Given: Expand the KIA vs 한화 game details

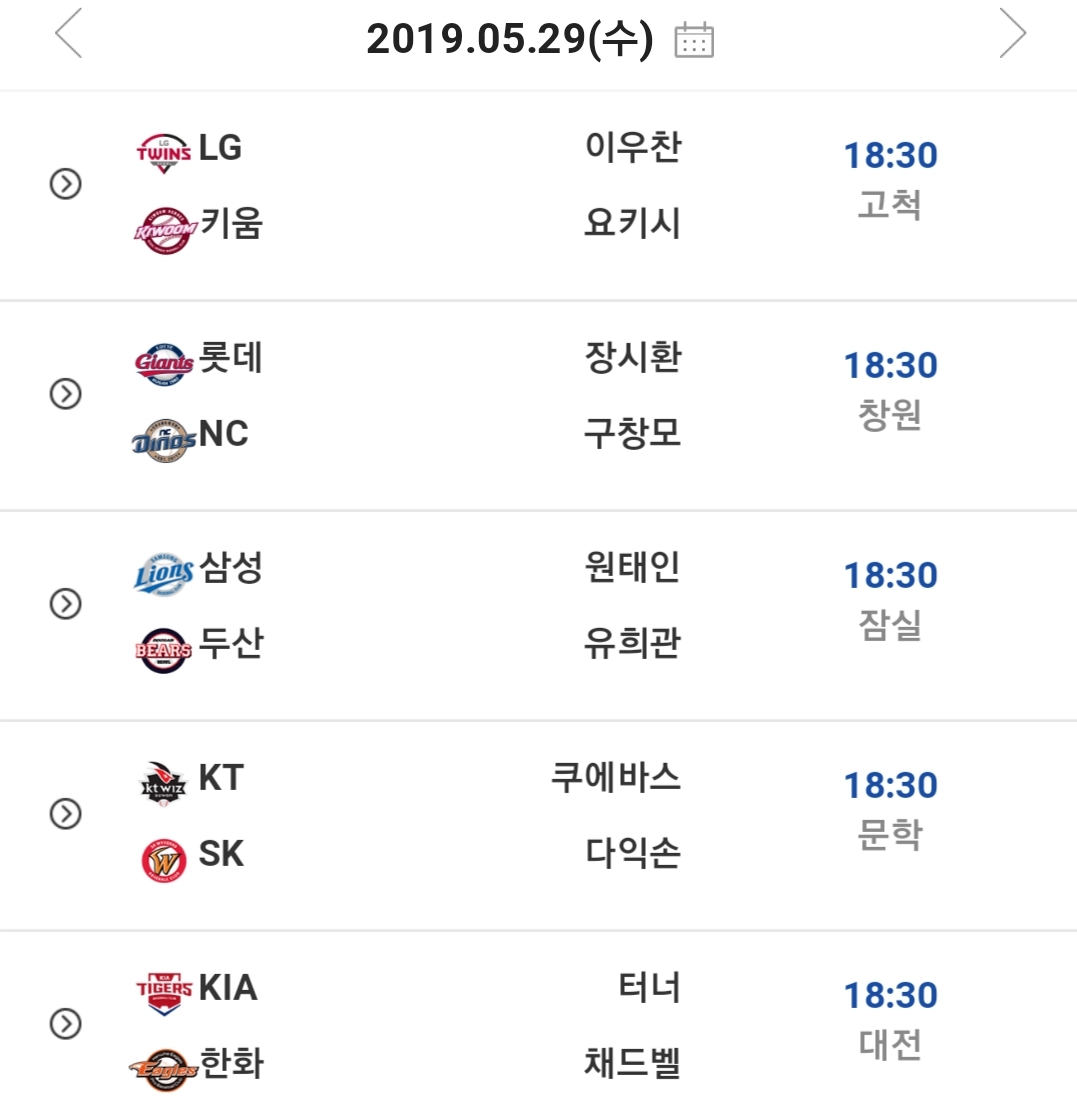Looking at the screenshot, I should (x=66, y=1024).
